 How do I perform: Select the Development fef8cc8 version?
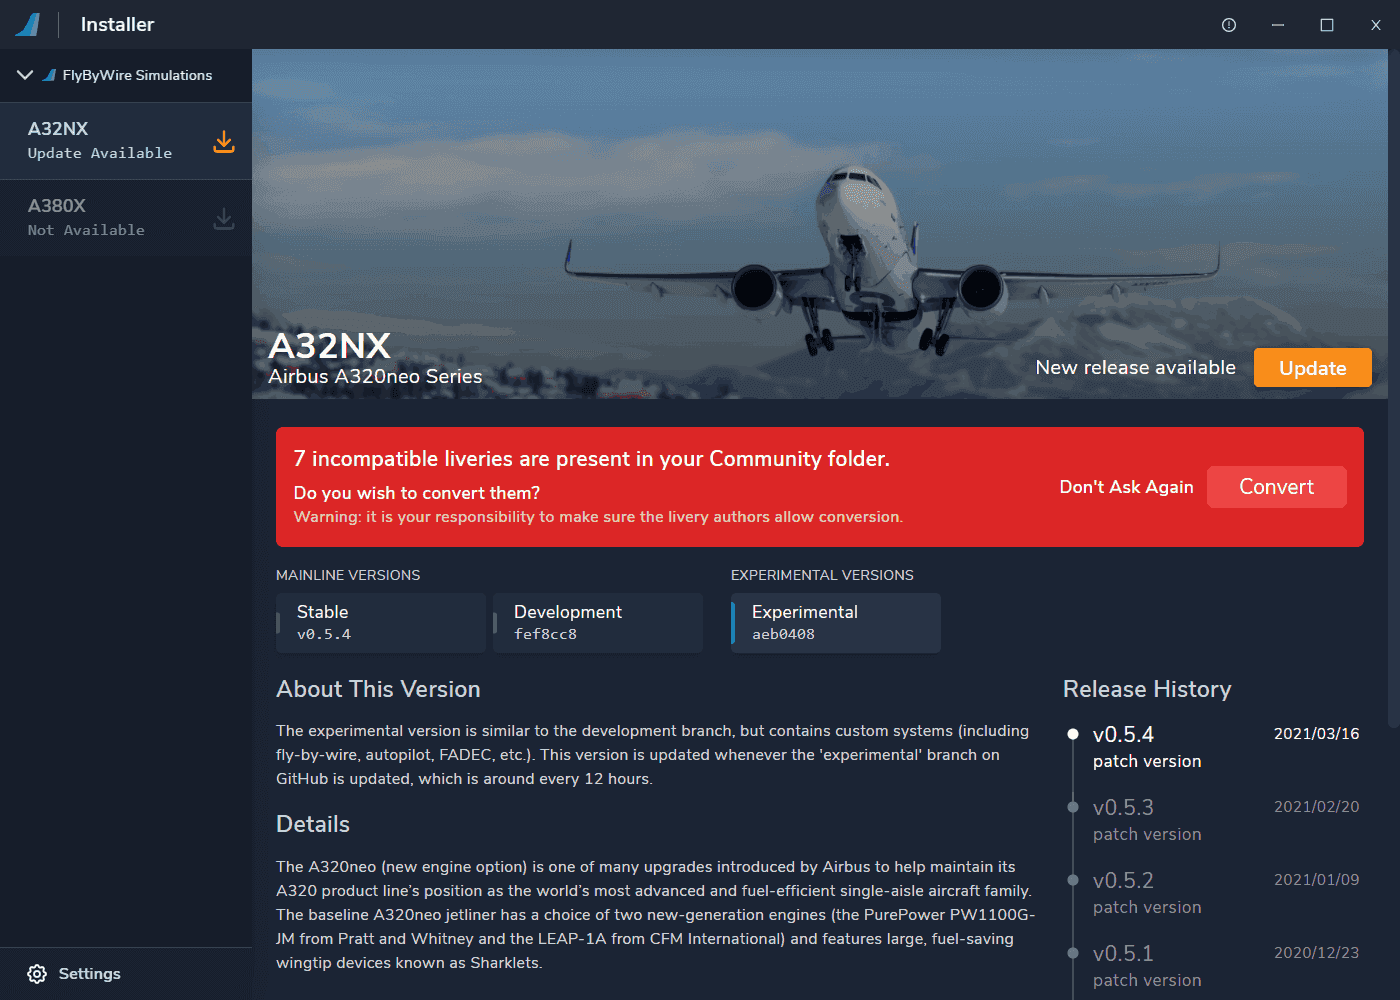(x=598, y=623)
